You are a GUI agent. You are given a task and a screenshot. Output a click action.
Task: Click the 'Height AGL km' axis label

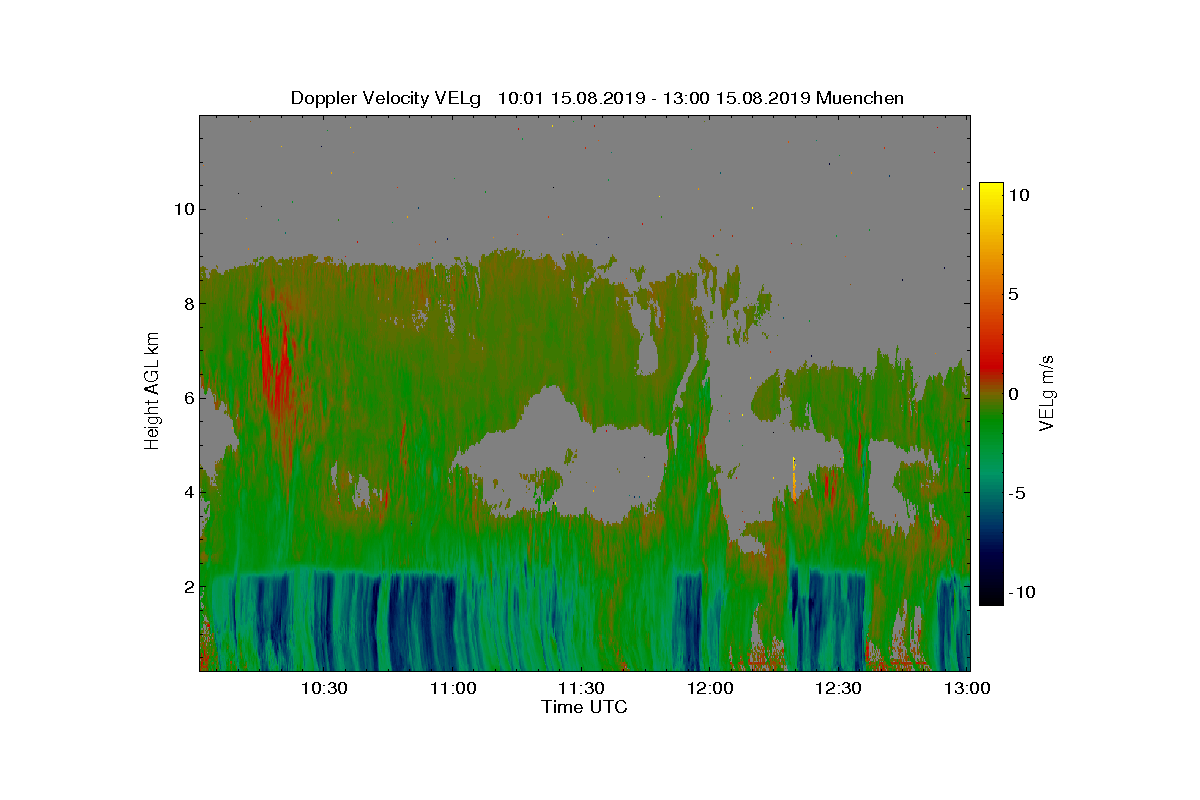(152, 392)
